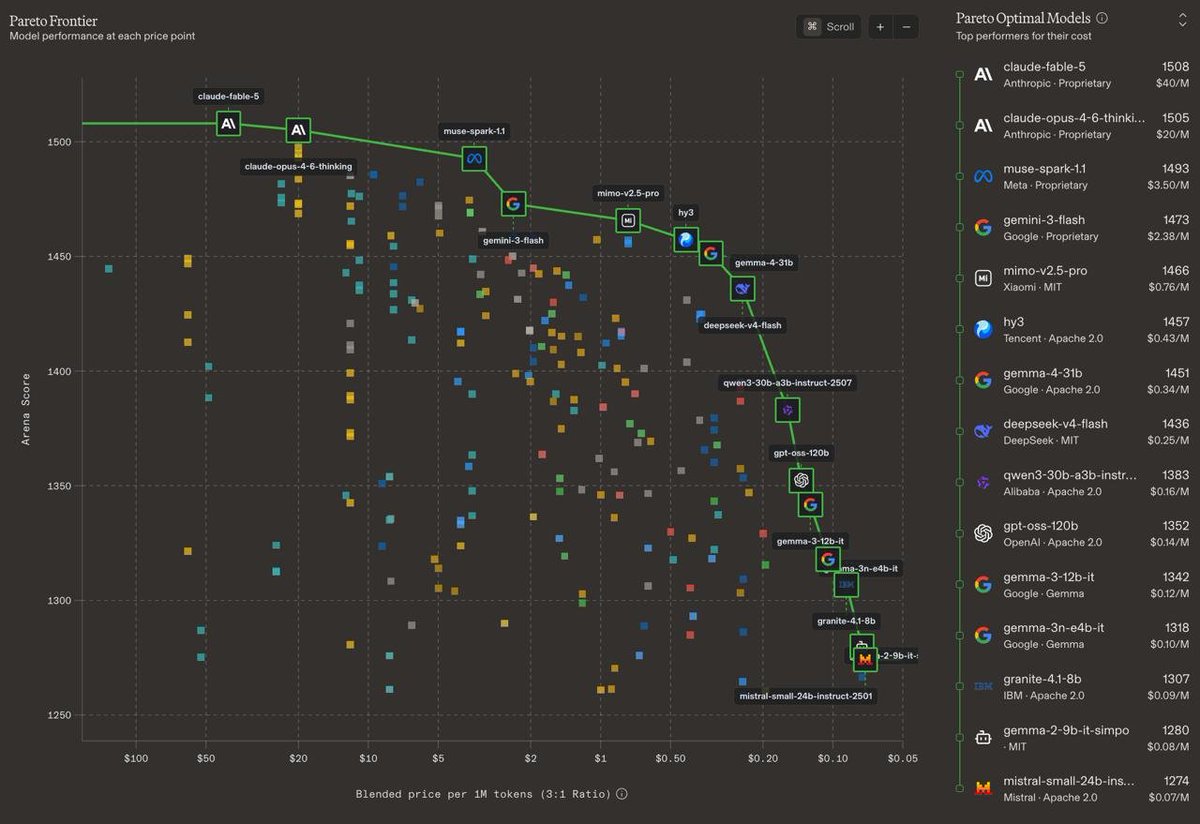Click the Alibaba Qwen logo in the sidebar list
The width and height of the screenshot is (1200, 824).
[983, 482]
